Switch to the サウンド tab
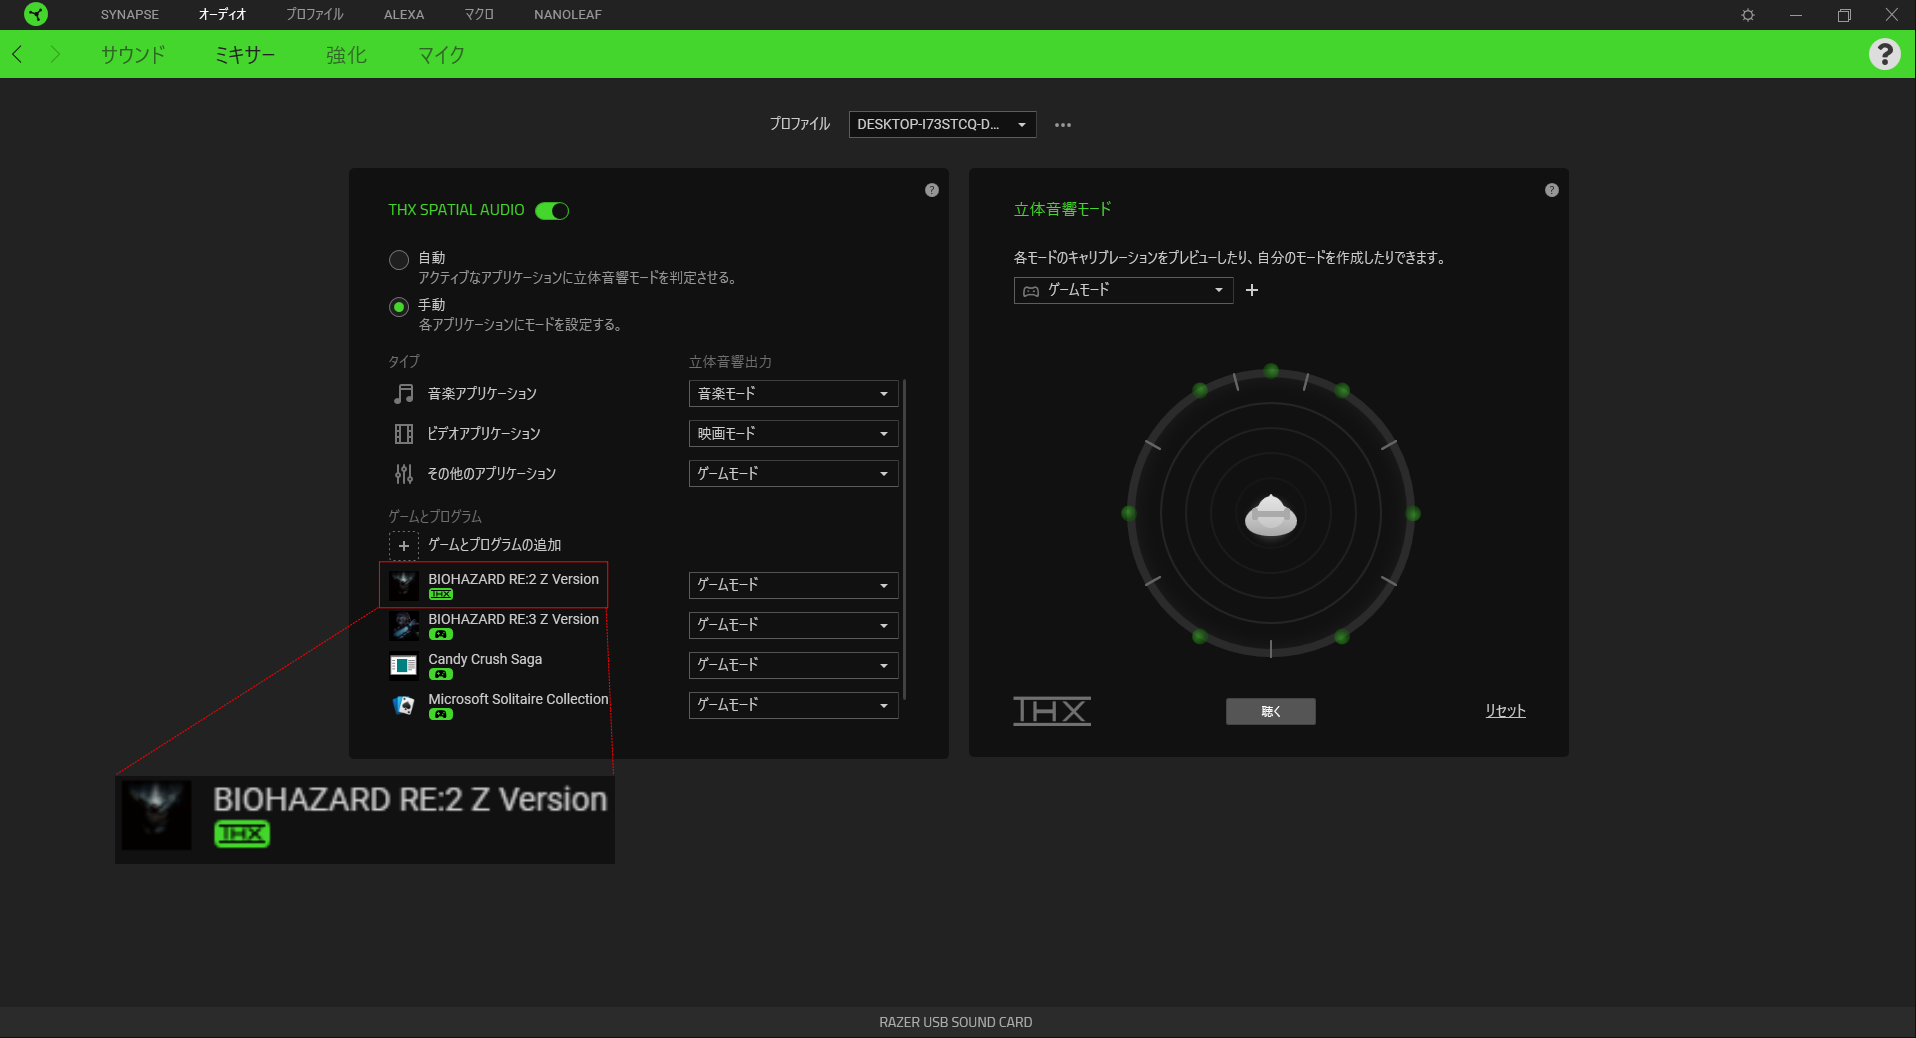Image resolution: width=1916 pixels, height=1038 pixels. tap(133, 55)
